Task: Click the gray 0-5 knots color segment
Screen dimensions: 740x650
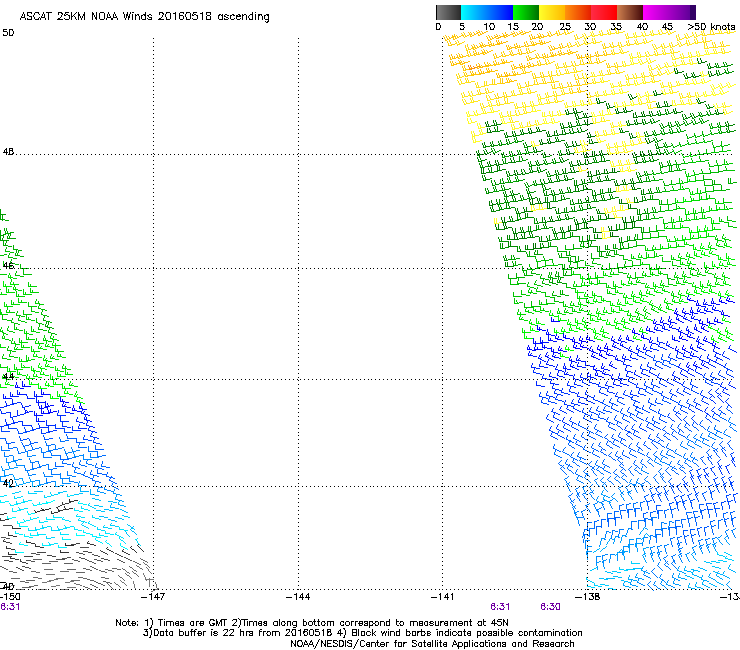Action: (448, 12)
